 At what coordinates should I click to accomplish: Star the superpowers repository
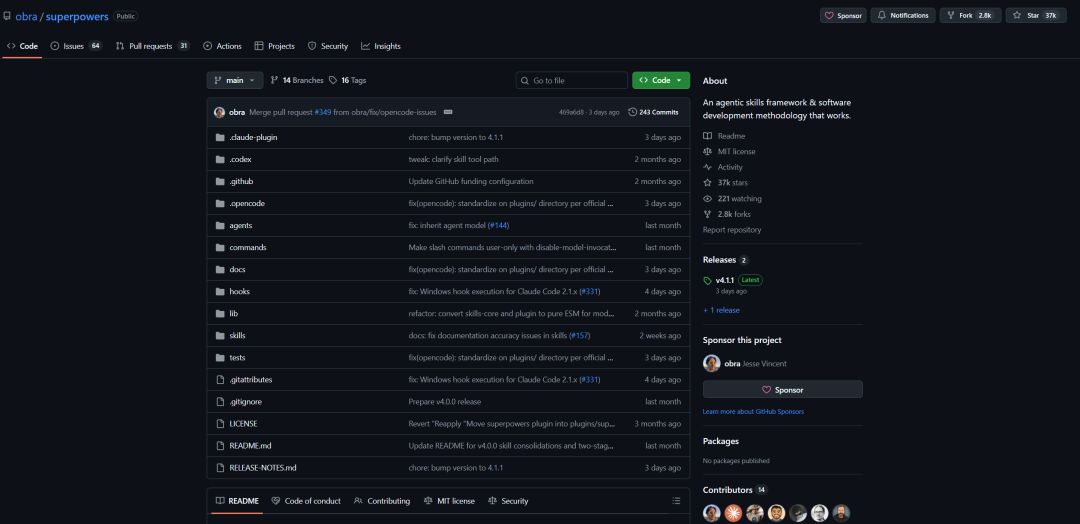pyautogui.click(x=1036, y=15)
